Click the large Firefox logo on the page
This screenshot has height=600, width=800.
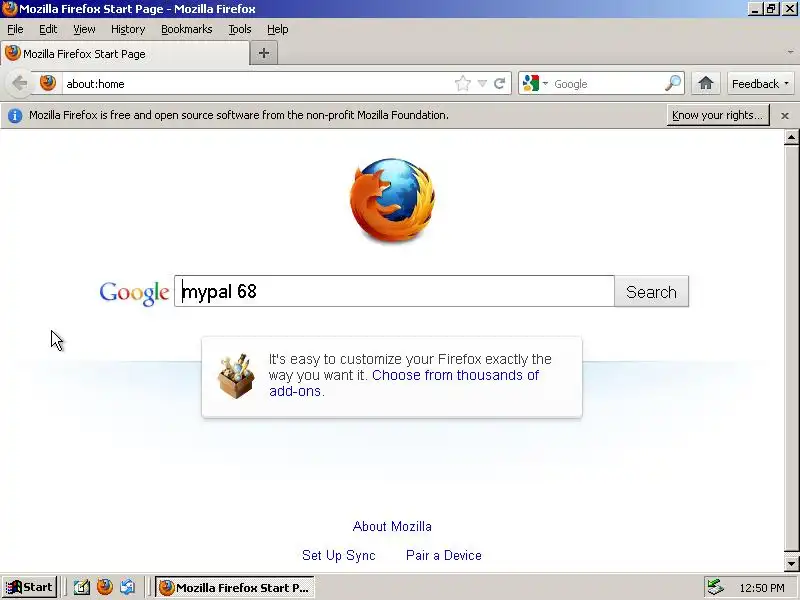click(392, 200)
